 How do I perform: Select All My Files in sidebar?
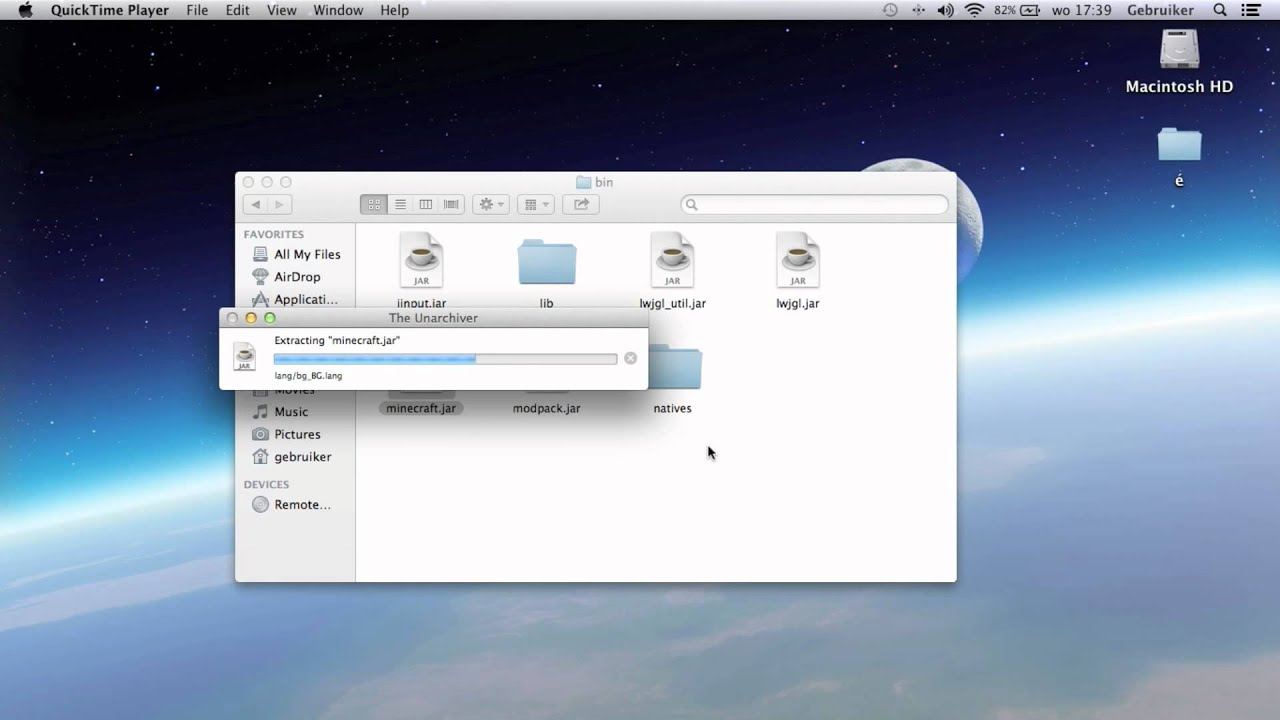tap(296, 254)
